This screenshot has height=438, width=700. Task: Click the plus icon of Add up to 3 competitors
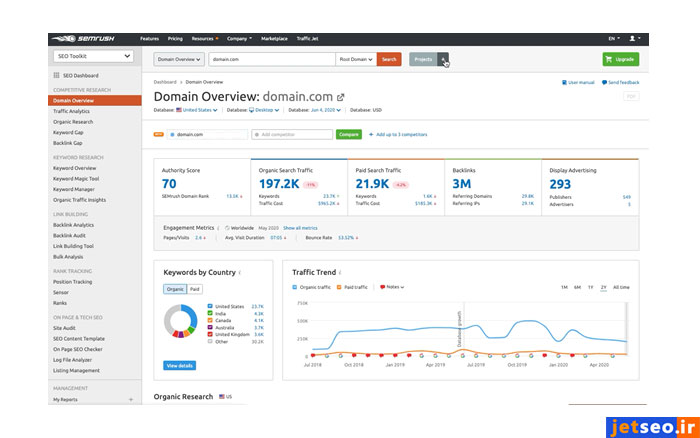(371, 134)
